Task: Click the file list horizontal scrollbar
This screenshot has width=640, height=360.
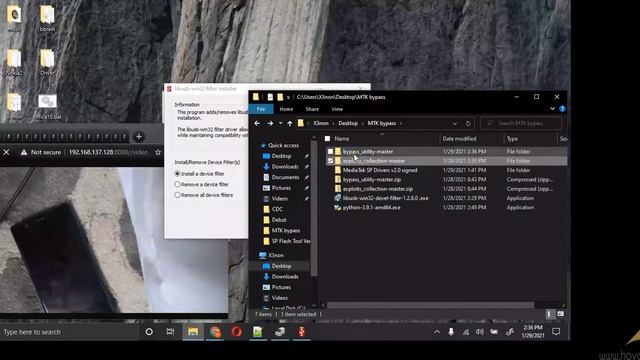Action: (431, 305)
